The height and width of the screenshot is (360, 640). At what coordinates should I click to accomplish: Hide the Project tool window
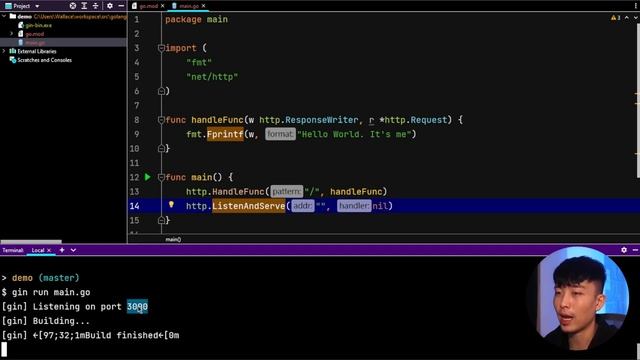[121, 6]
